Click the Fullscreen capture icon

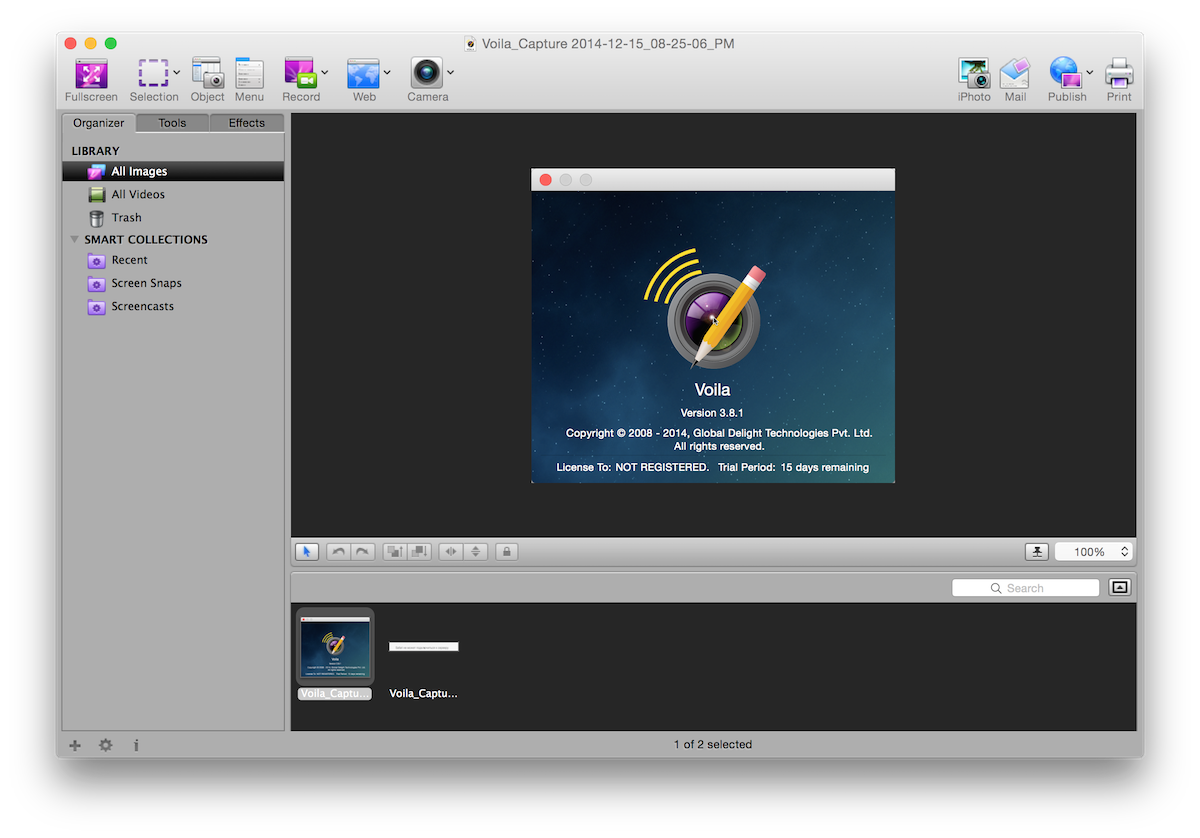pyautogui.click(x=91, y=73)
